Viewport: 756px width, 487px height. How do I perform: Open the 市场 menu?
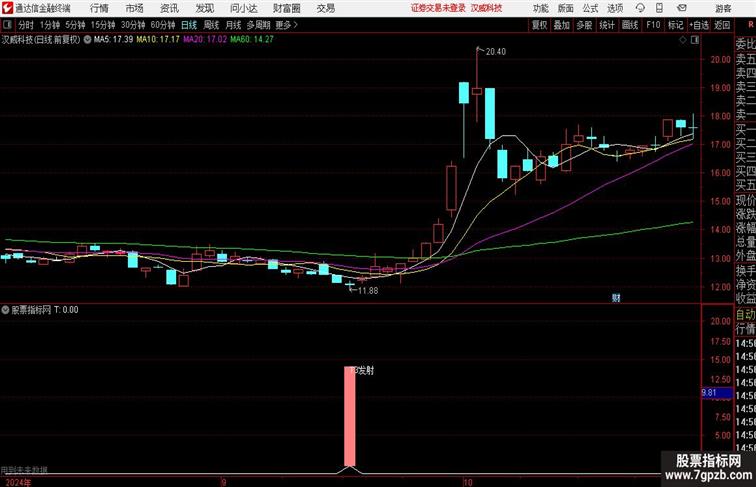134,8
